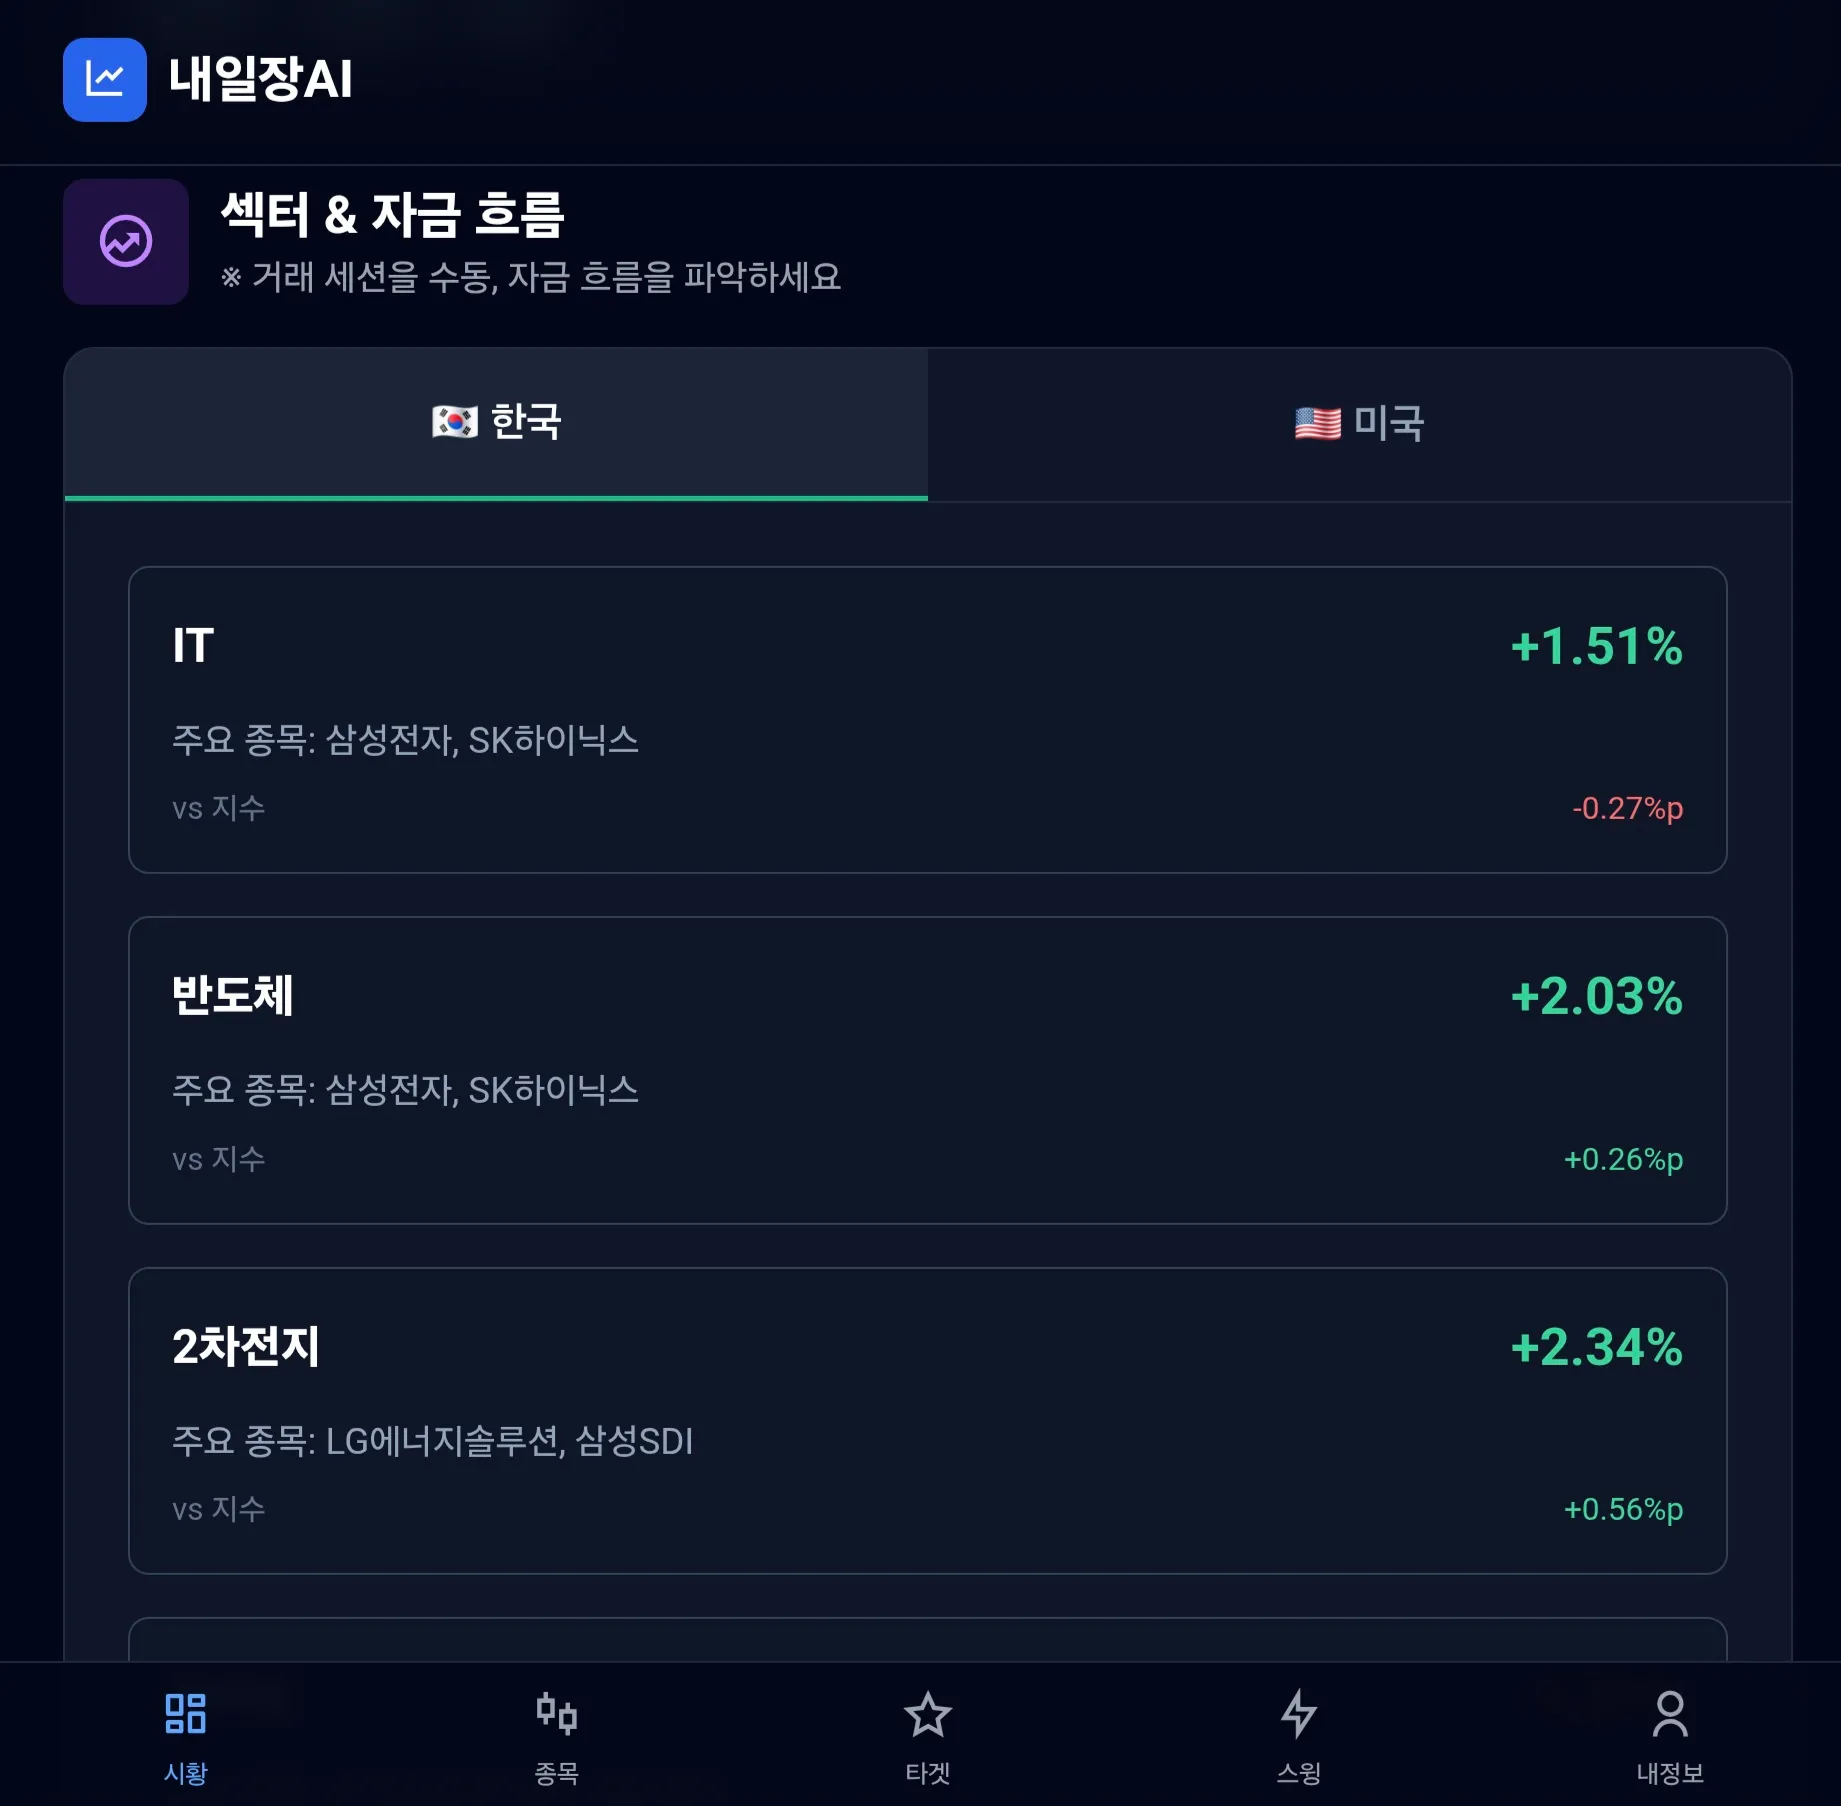
Task: Select the 스윙 lightning icon
Action: [1298, 1712]
